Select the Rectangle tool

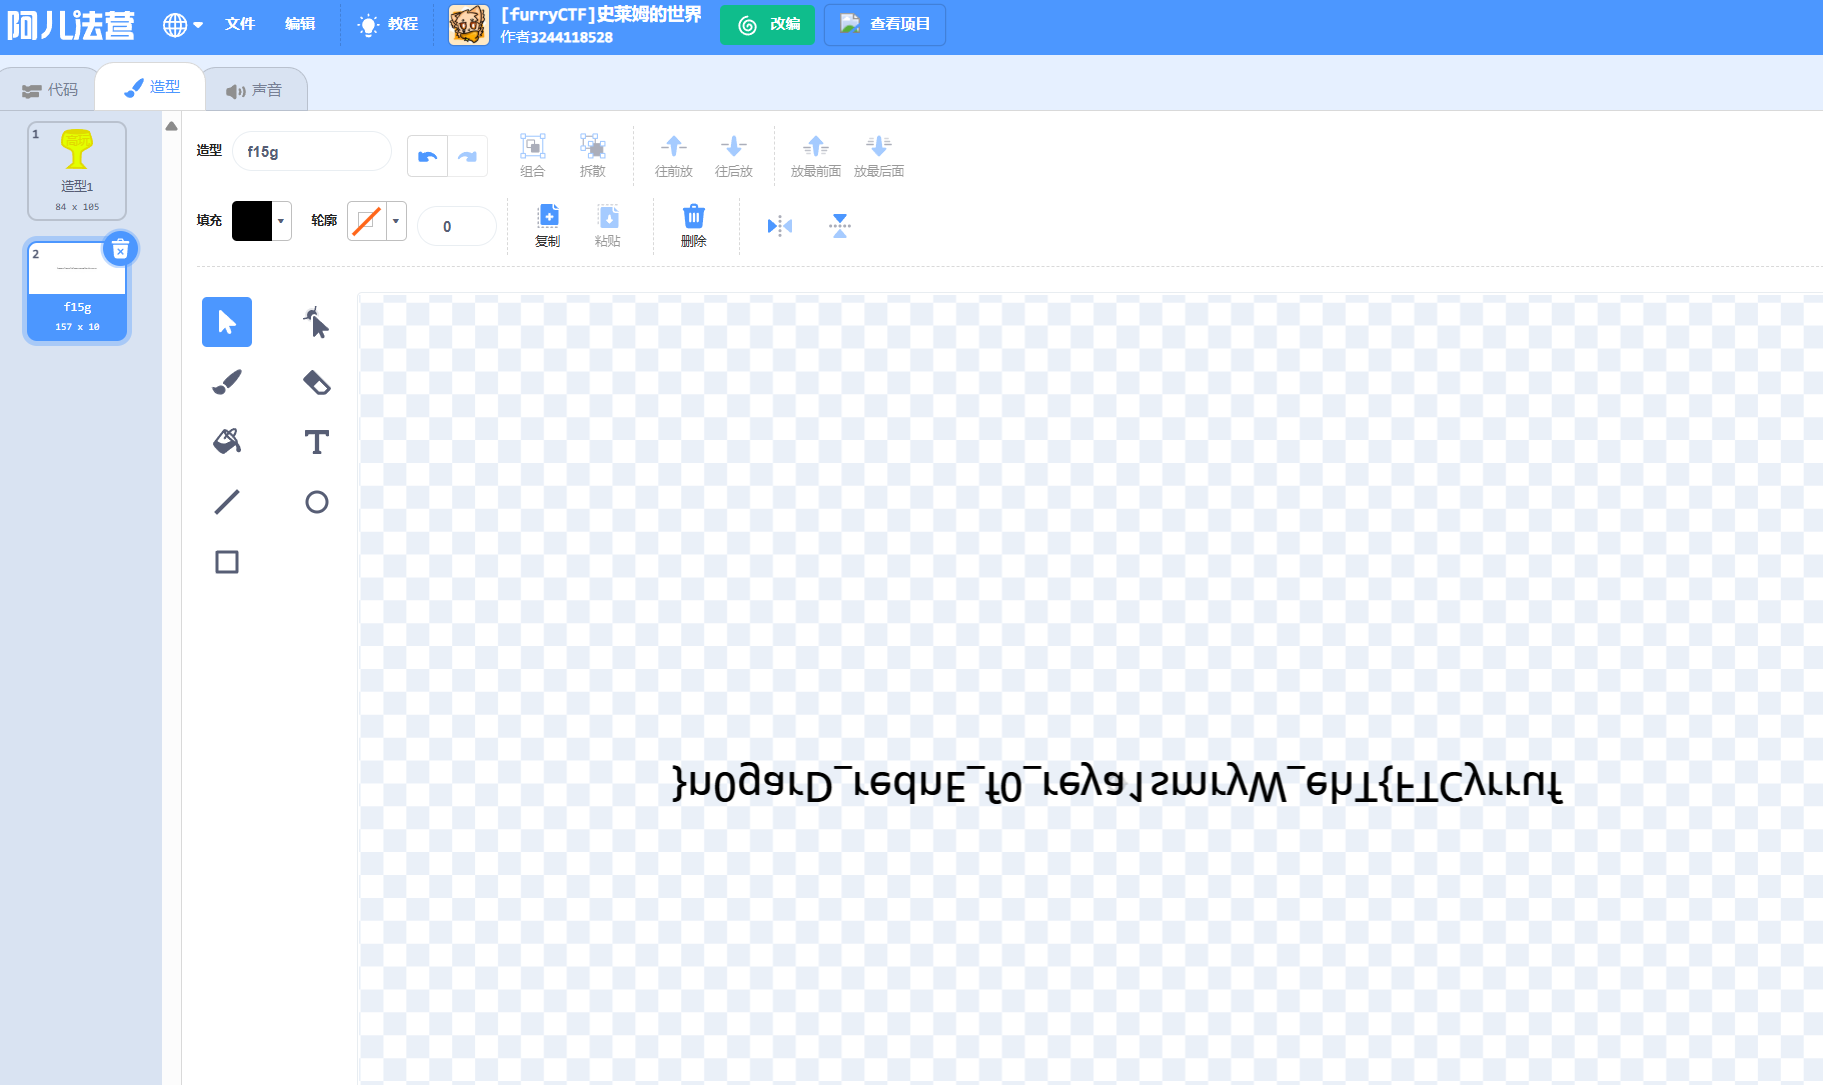[x=227, y=562]
